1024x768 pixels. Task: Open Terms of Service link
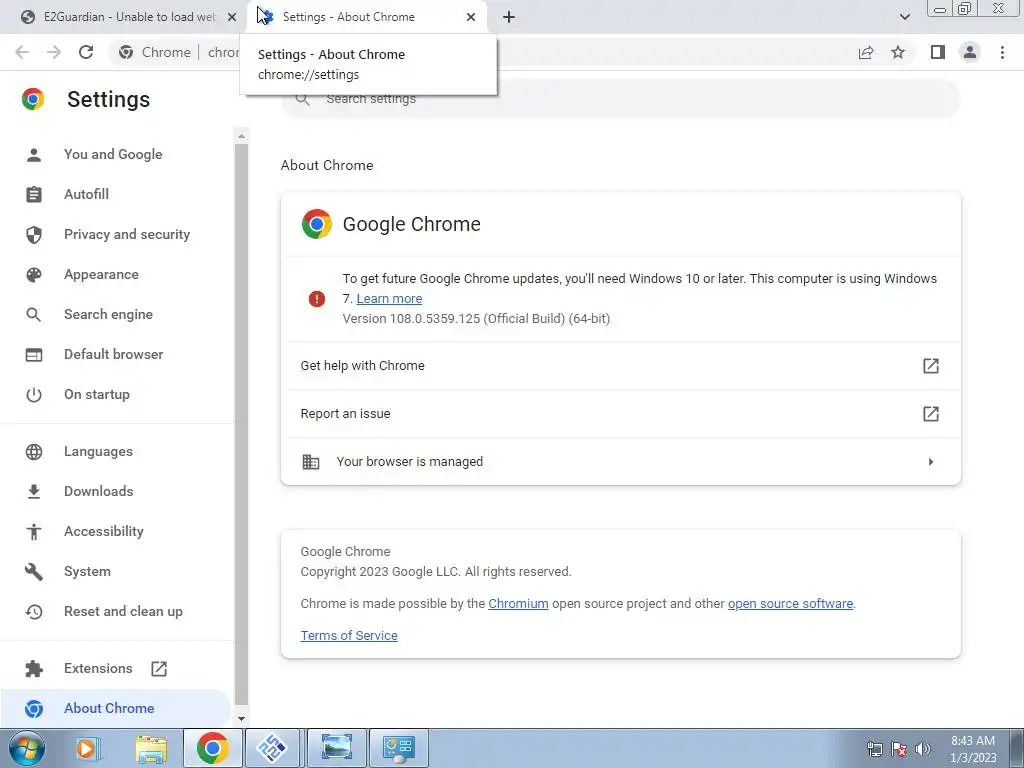[349, 635]
